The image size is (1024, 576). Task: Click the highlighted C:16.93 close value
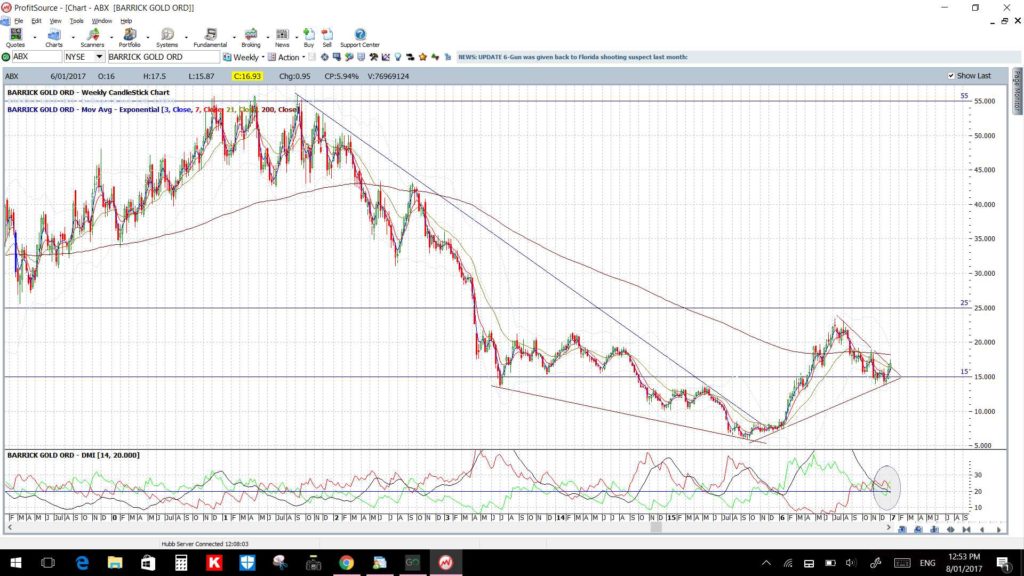pyautogui.click(x=247, y=76)
